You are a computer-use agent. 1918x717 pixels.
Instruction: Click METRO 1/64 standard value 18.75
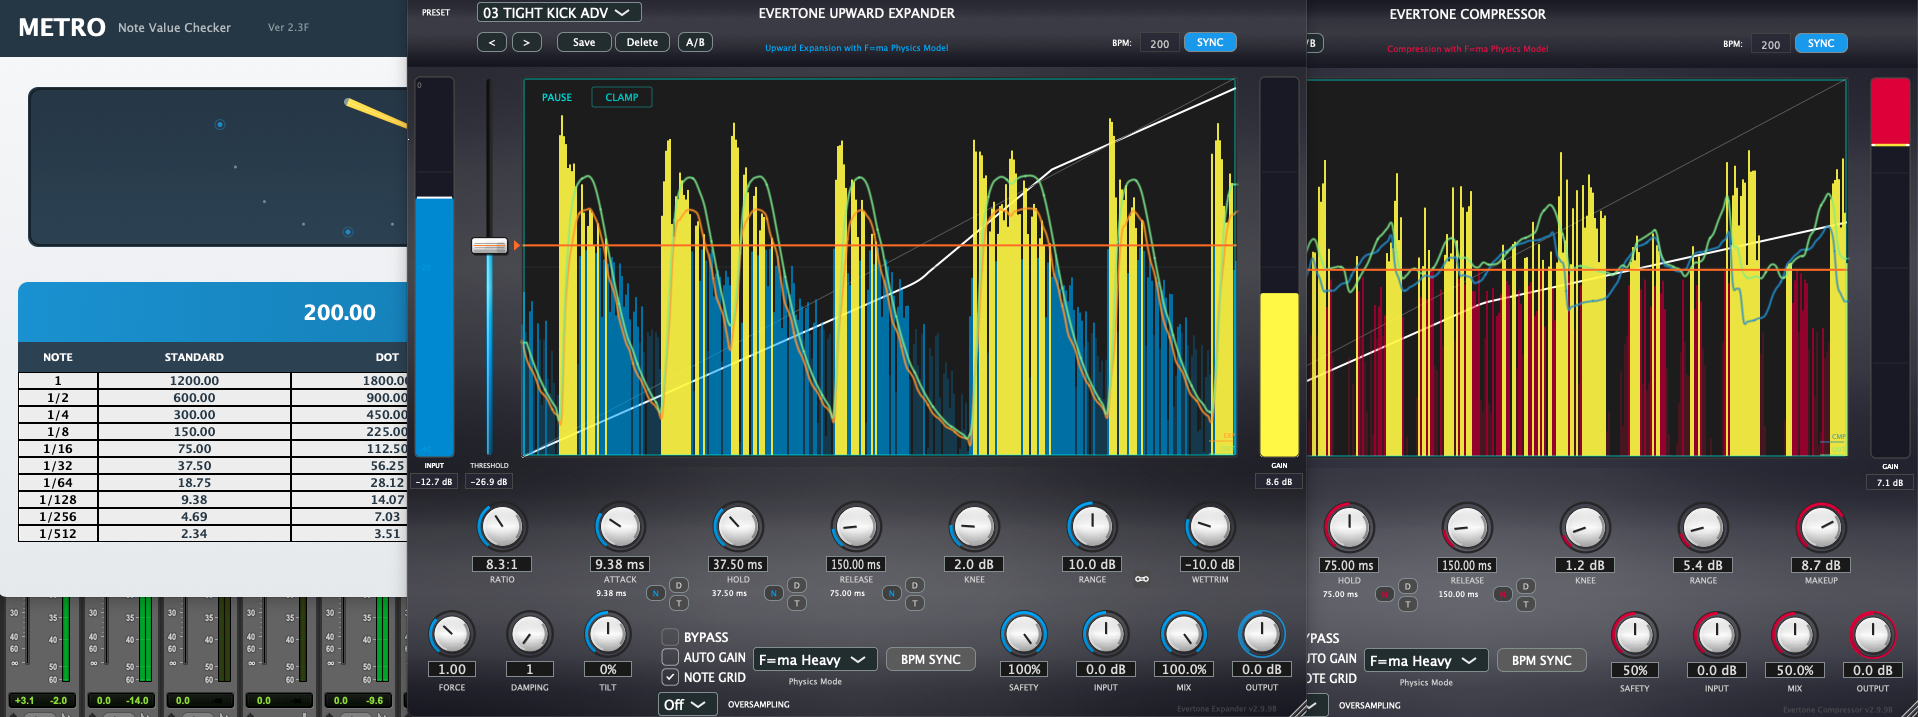(x=194, y=483)
